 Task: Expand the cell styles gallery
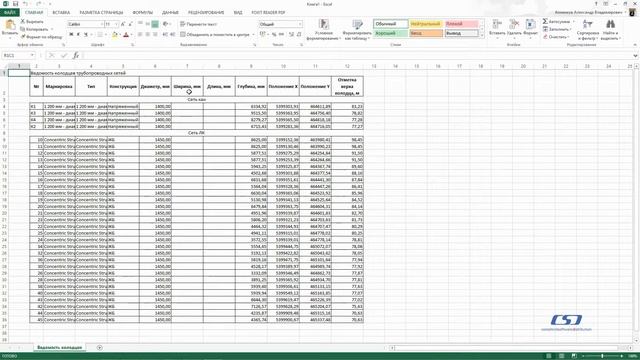482,35
